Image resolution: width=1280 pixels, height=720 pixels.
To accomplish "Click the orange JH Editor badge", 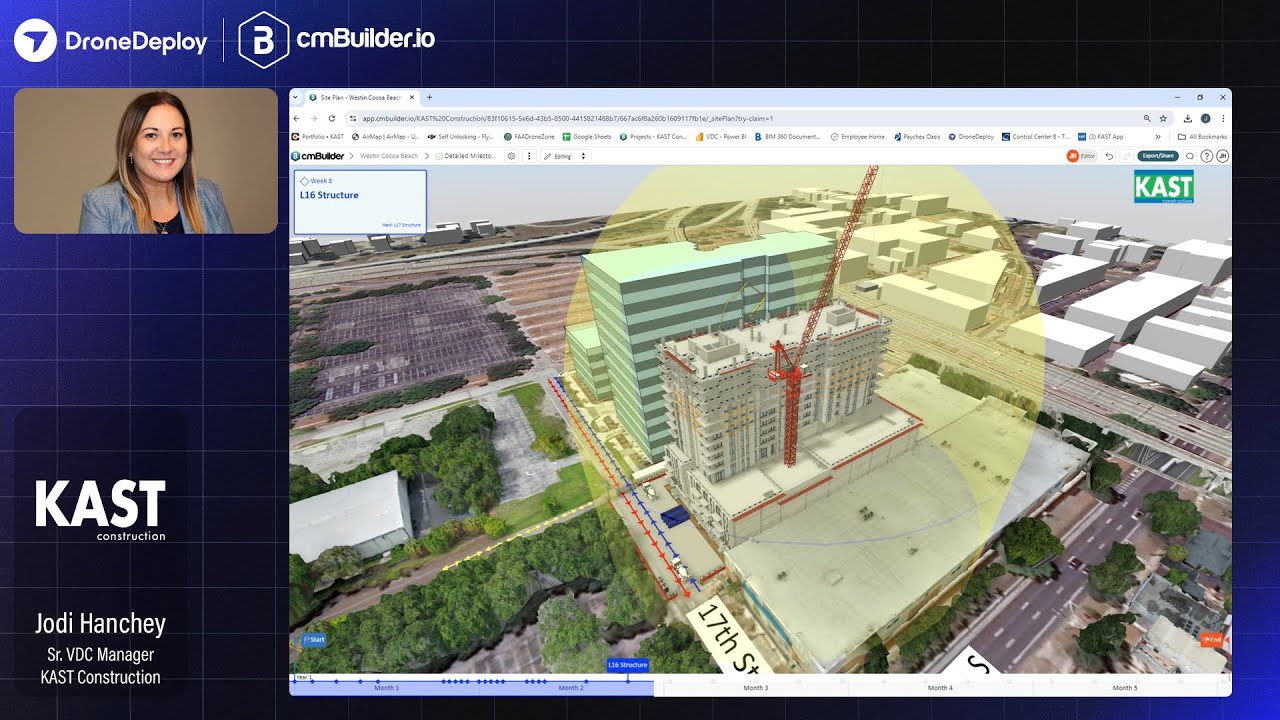I will click(x=1082, y=156).
